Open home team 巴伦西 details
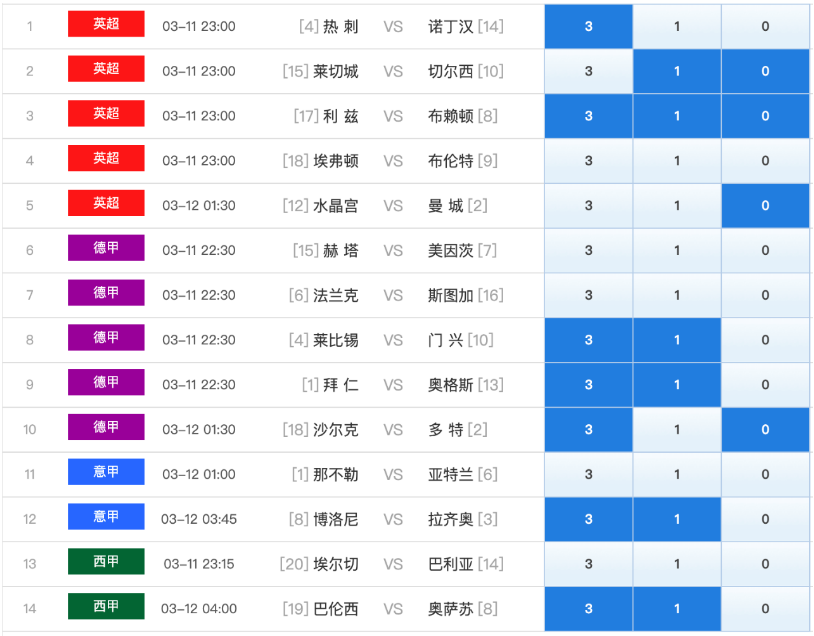The height and width of the screenshot is (636, 814). pyautogui.click(x=335, y=608)
